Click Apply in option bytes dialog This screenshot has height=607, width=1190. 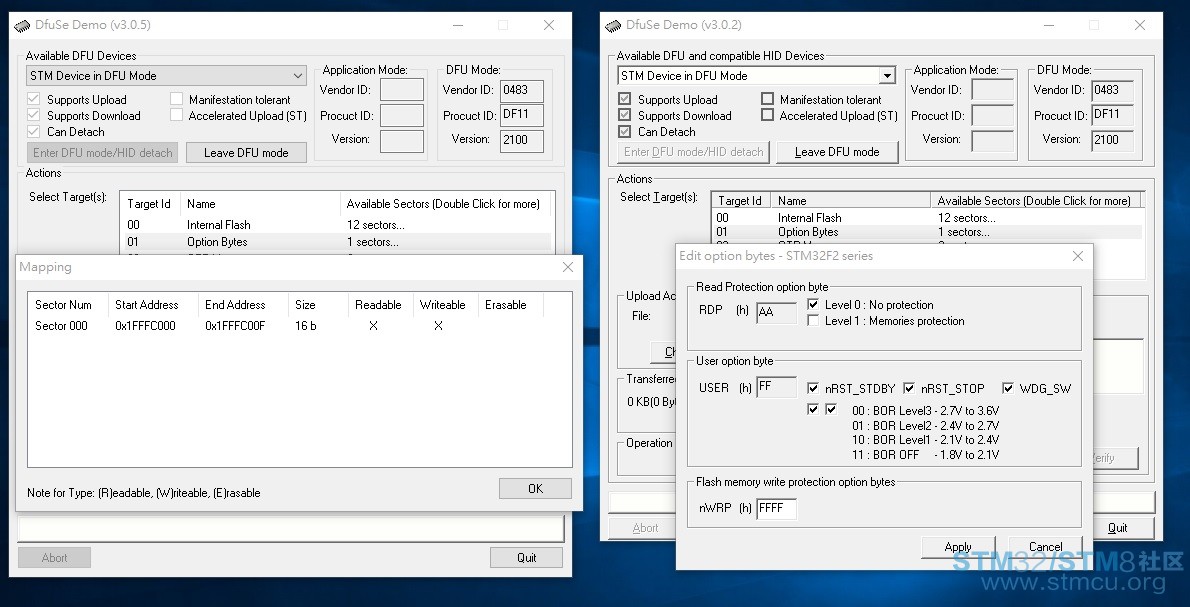pyautogui.click(x=958, y=547)
